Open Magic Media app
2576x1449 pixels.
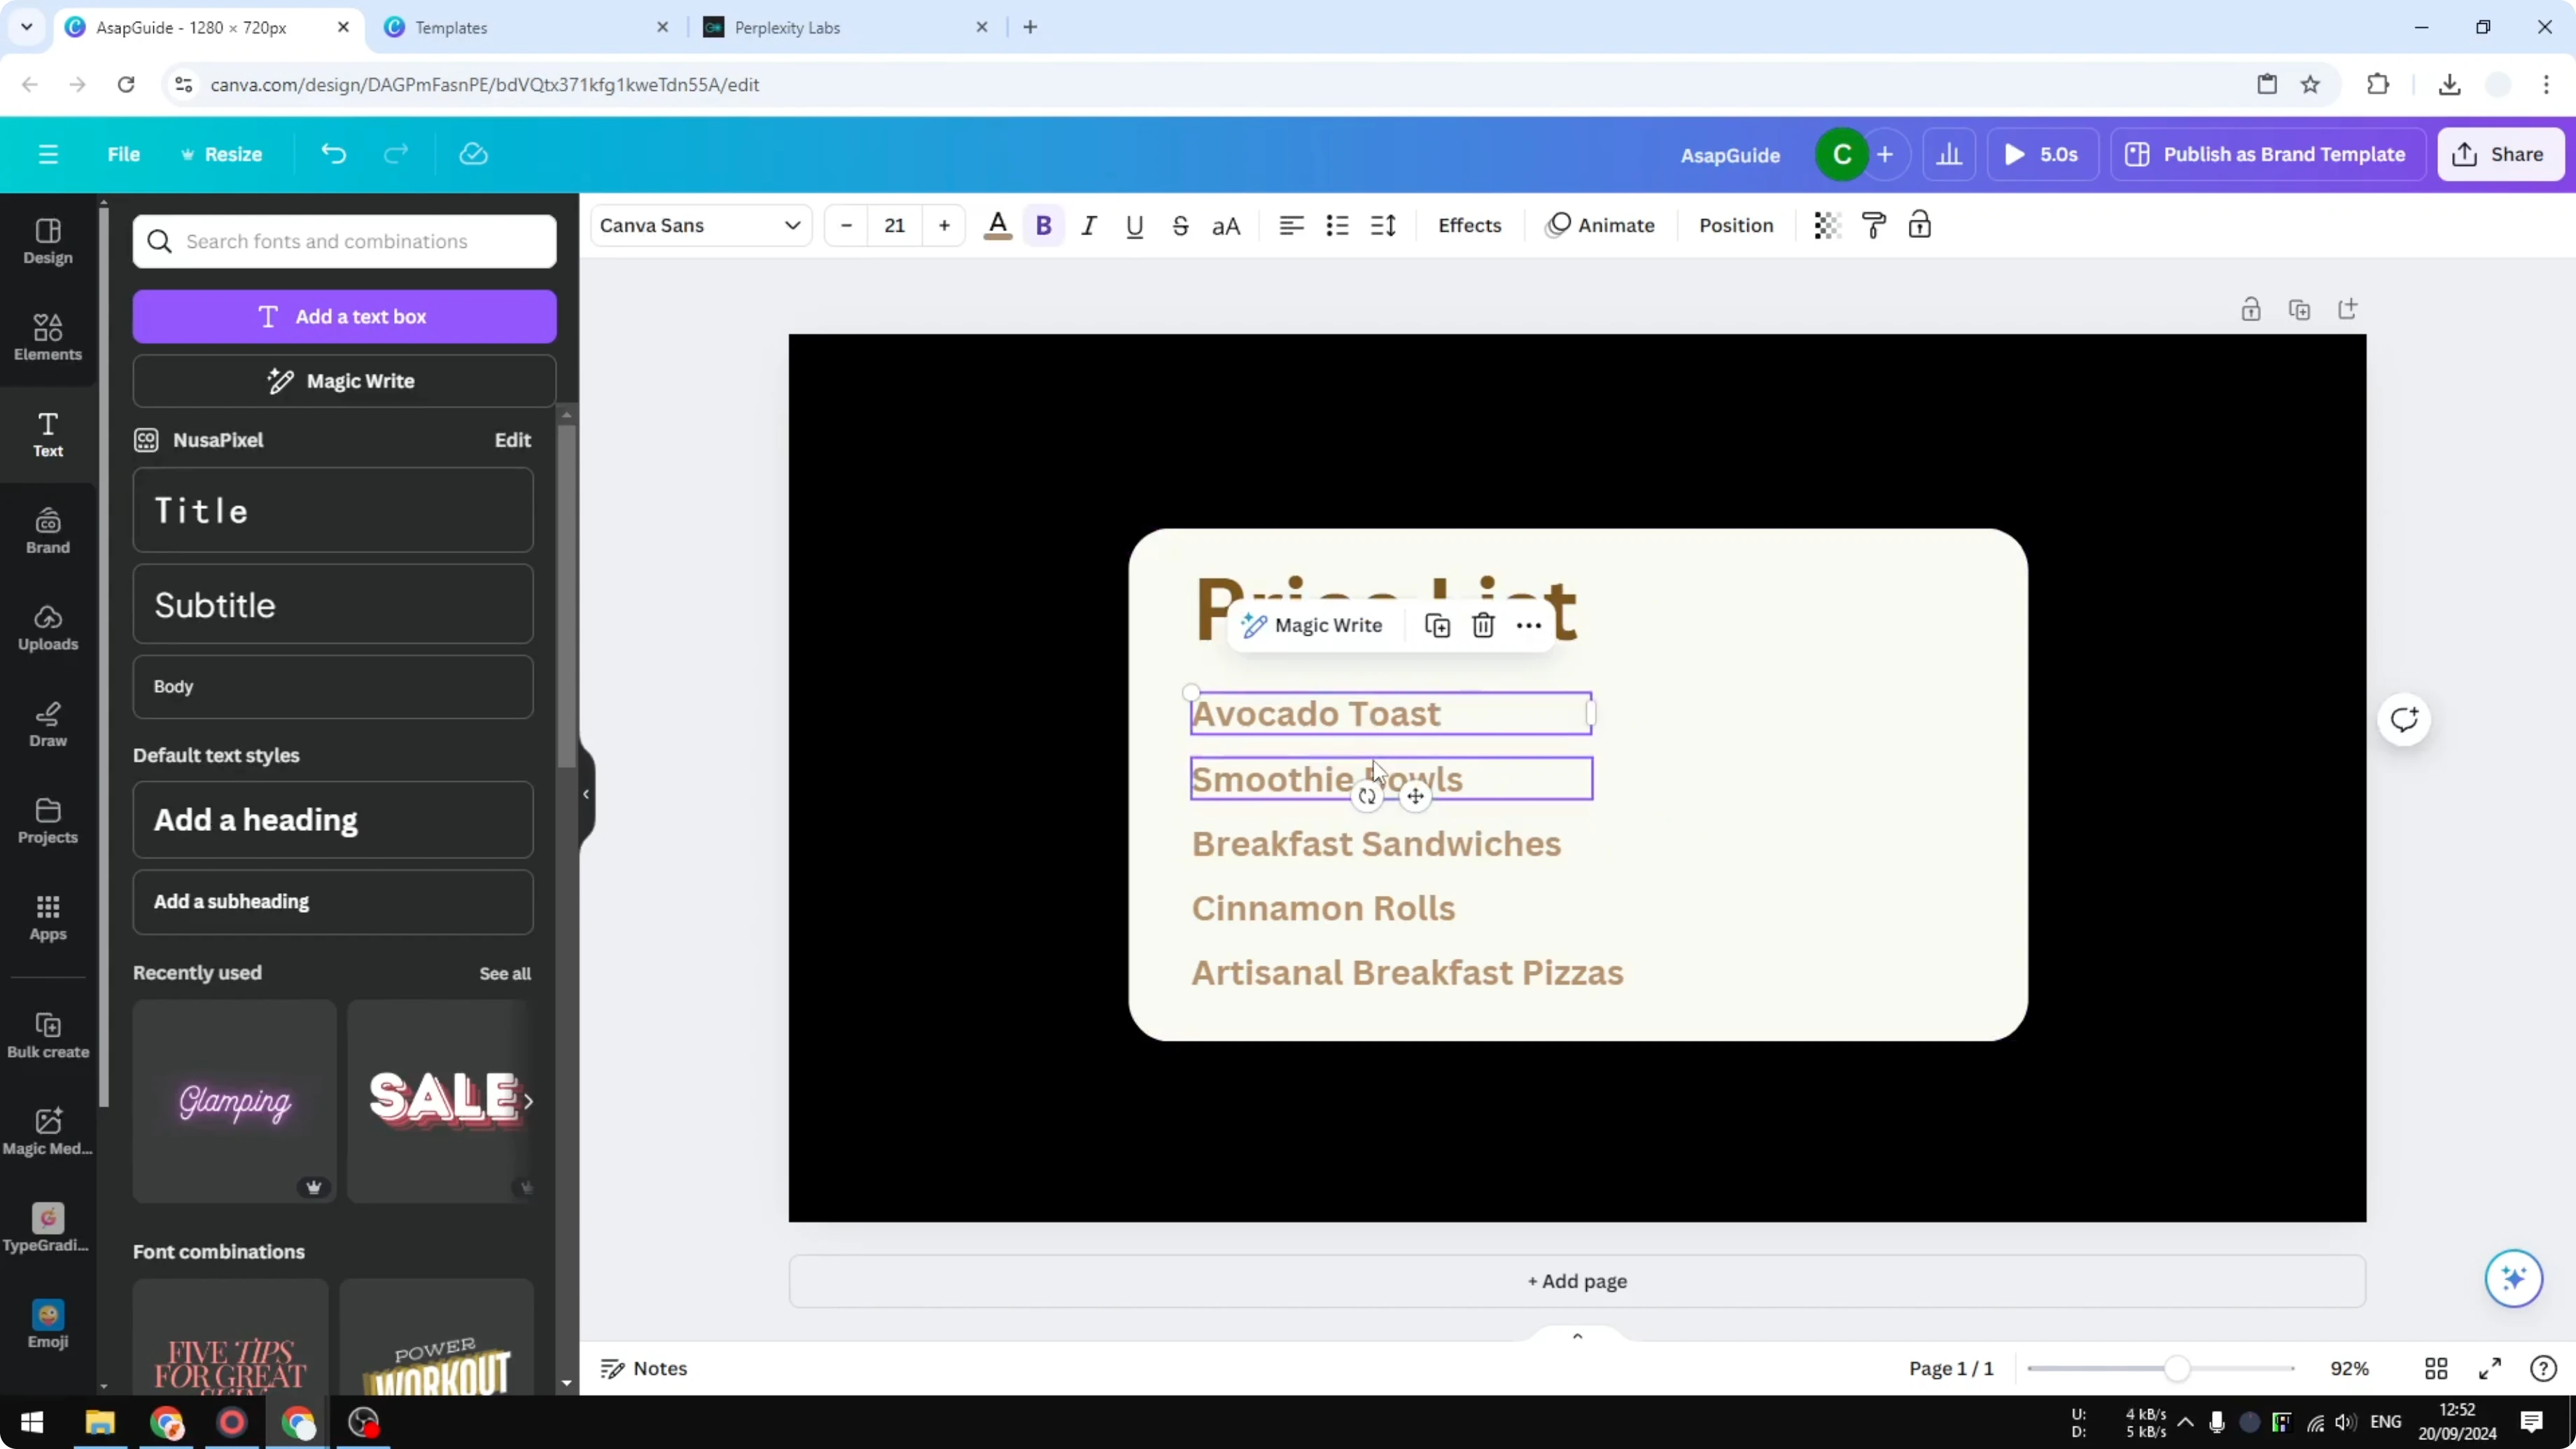tap(48, 1132)
